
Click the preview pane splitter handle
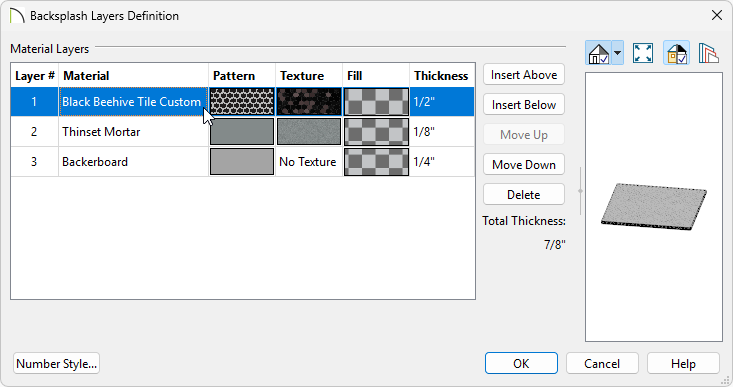point(580,191)
